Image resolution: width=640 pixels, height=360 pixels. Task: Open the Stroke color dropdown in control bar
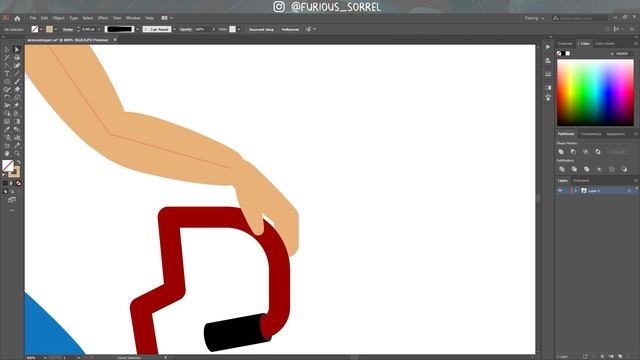56,29
